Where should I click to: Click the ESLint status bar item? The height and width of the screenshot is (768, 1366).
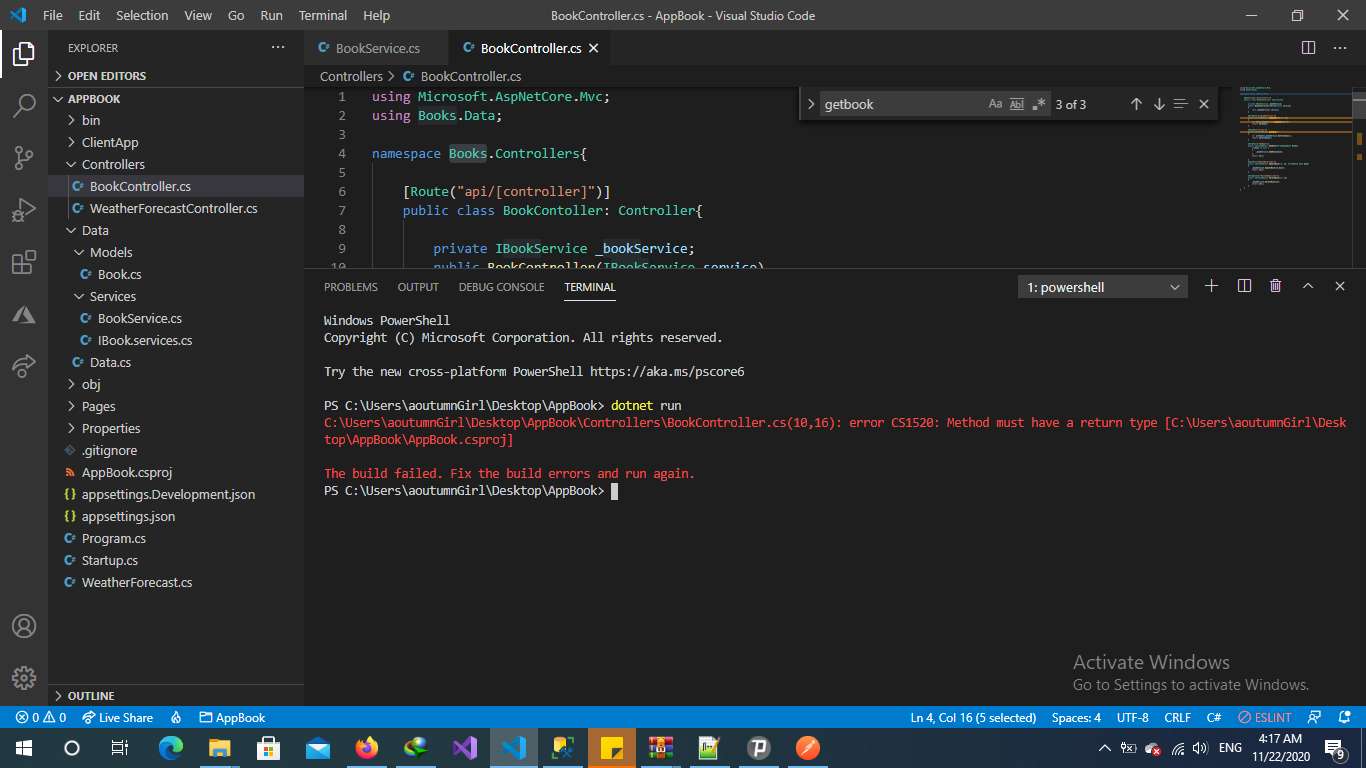(x=1263, y=717)
